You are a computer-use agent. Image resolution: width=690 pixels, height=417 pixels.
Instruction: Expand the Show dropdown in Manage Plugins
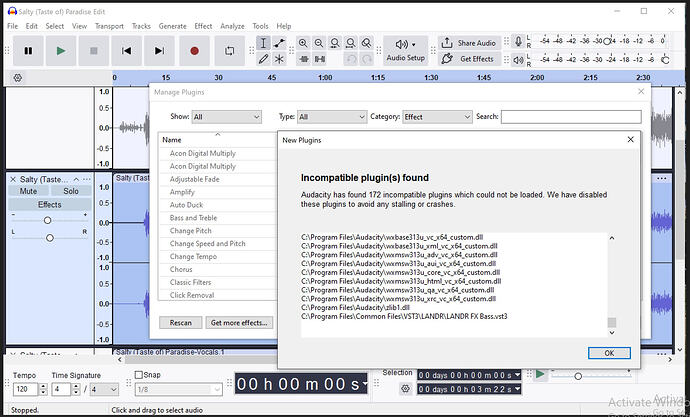pos(226,117)
